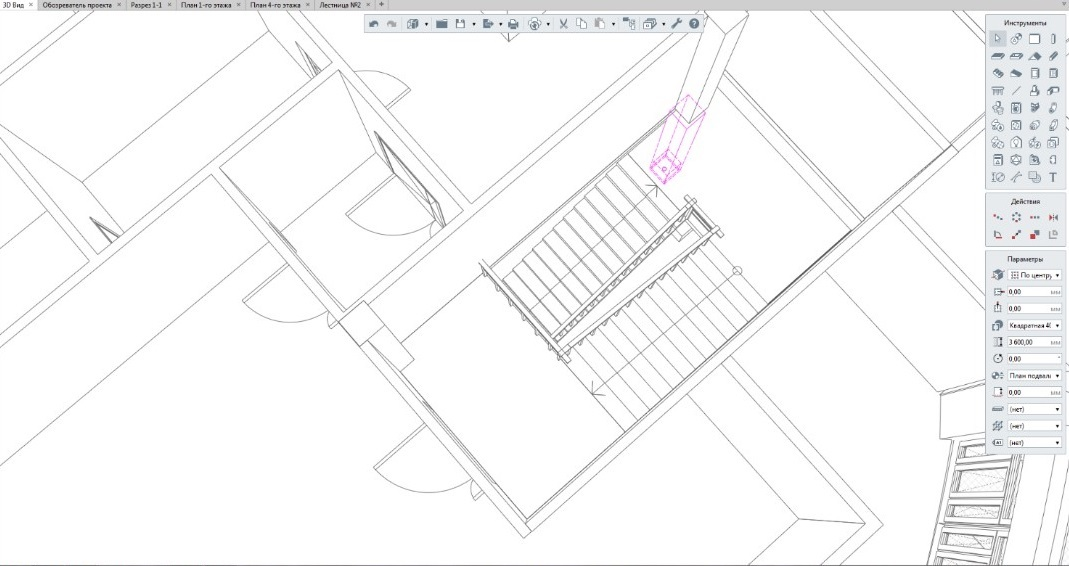Open the 'Квадратная' profile dropdown
The image size is (1069, 566).
click(1034, 325)
